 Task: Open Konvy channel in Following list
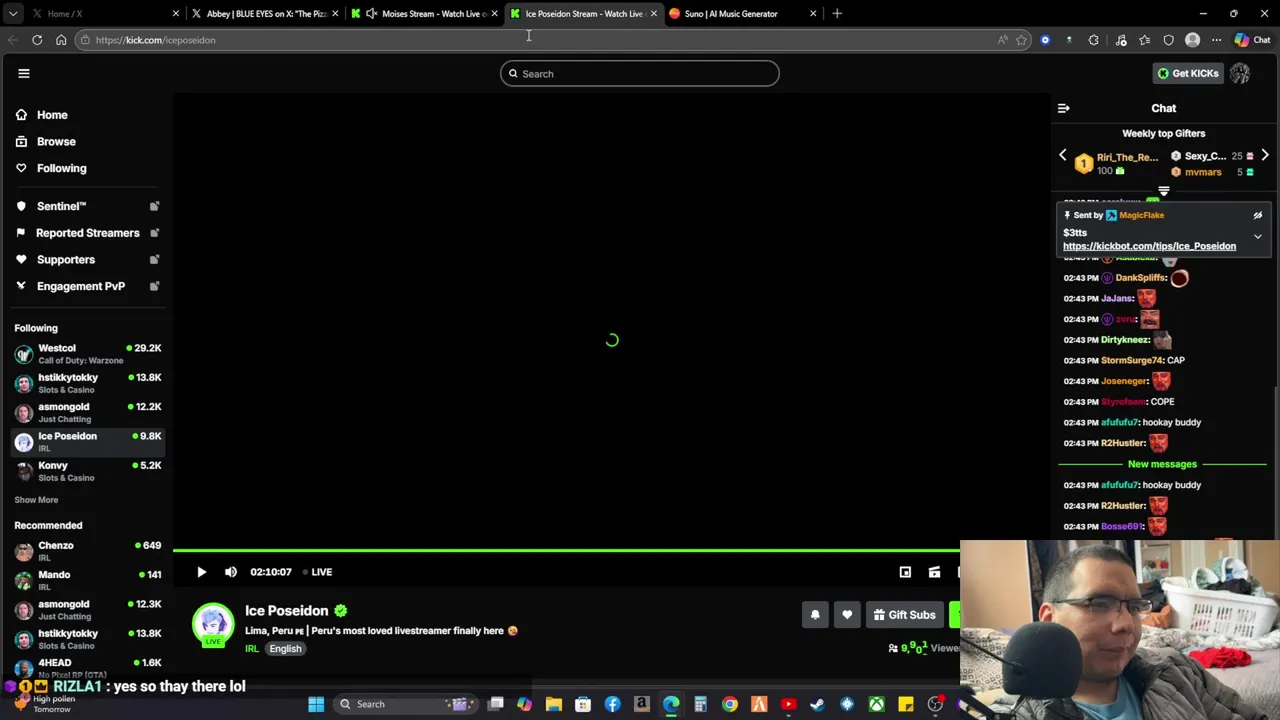[88, 471]
